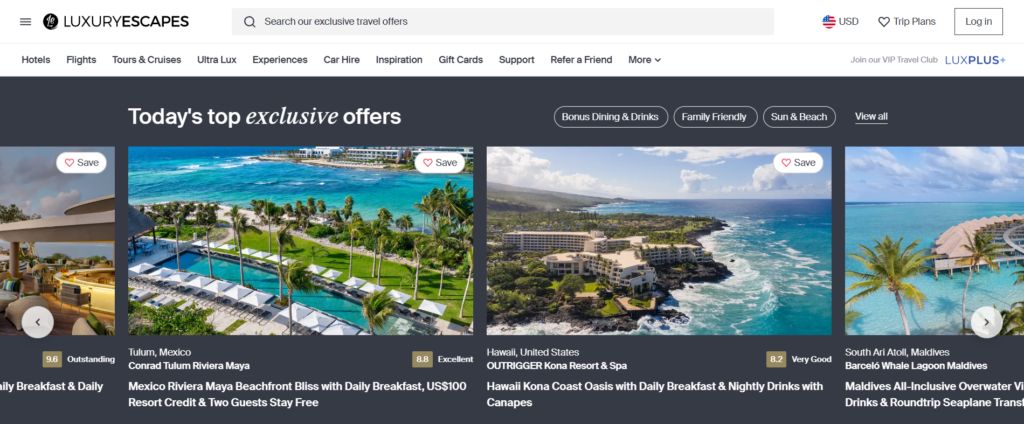The width and height of the screenshot is (1024, 424).
Task: Focus the exclusive travel offers search field
Action: coord(502,22)
